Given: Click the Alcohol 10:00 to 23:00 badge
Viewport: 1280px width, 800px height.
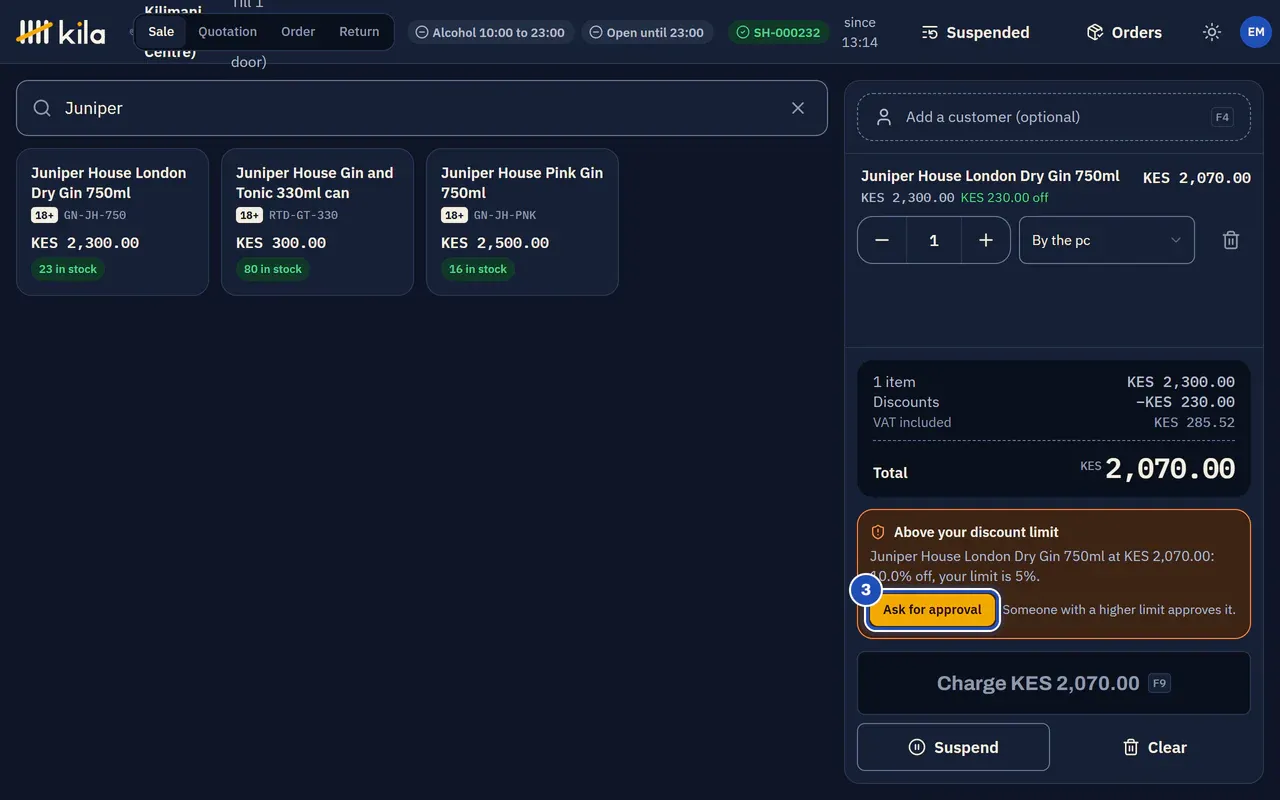Looking at the screenshot, I should pos(490,32).
